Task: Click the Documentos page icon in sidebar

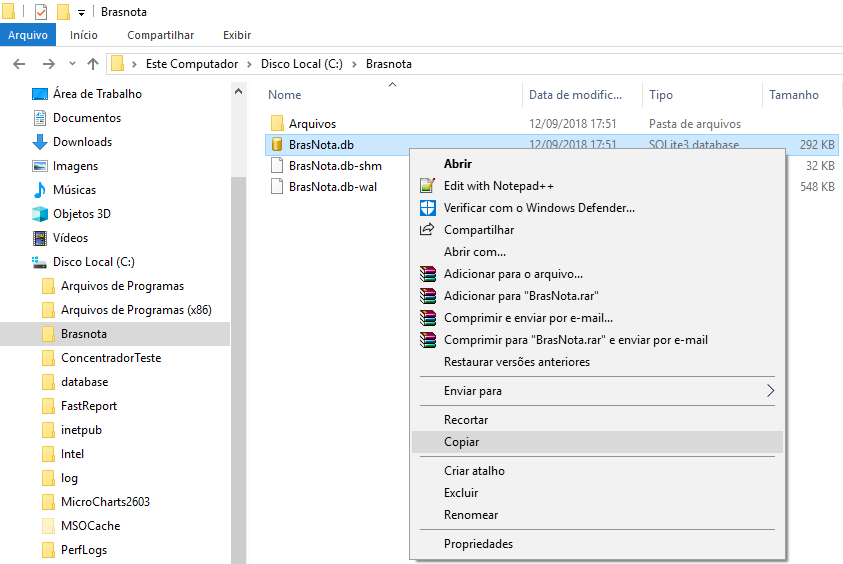Action: tap(40, 118)
